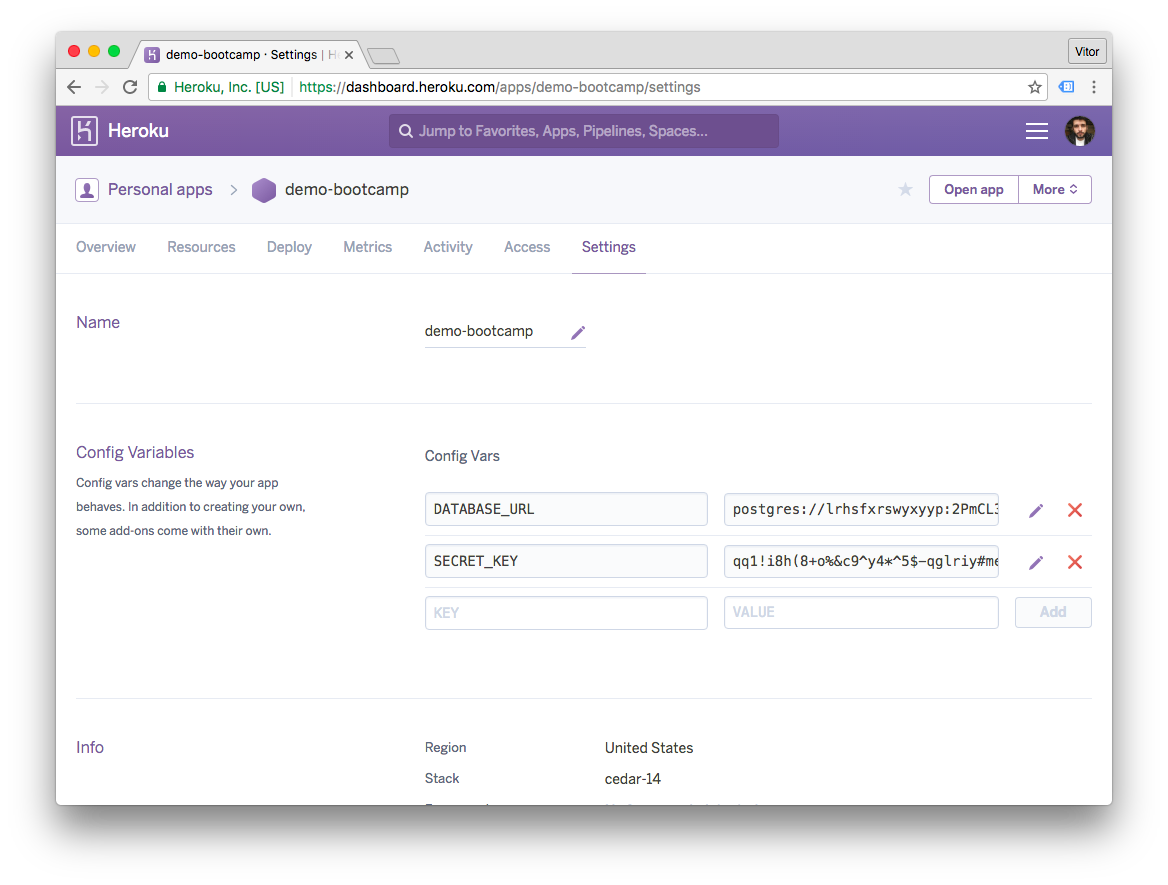The height and width of the screenshot is (885, 1168).
Task: Switch to the Deploy tab
Action: 289,247
